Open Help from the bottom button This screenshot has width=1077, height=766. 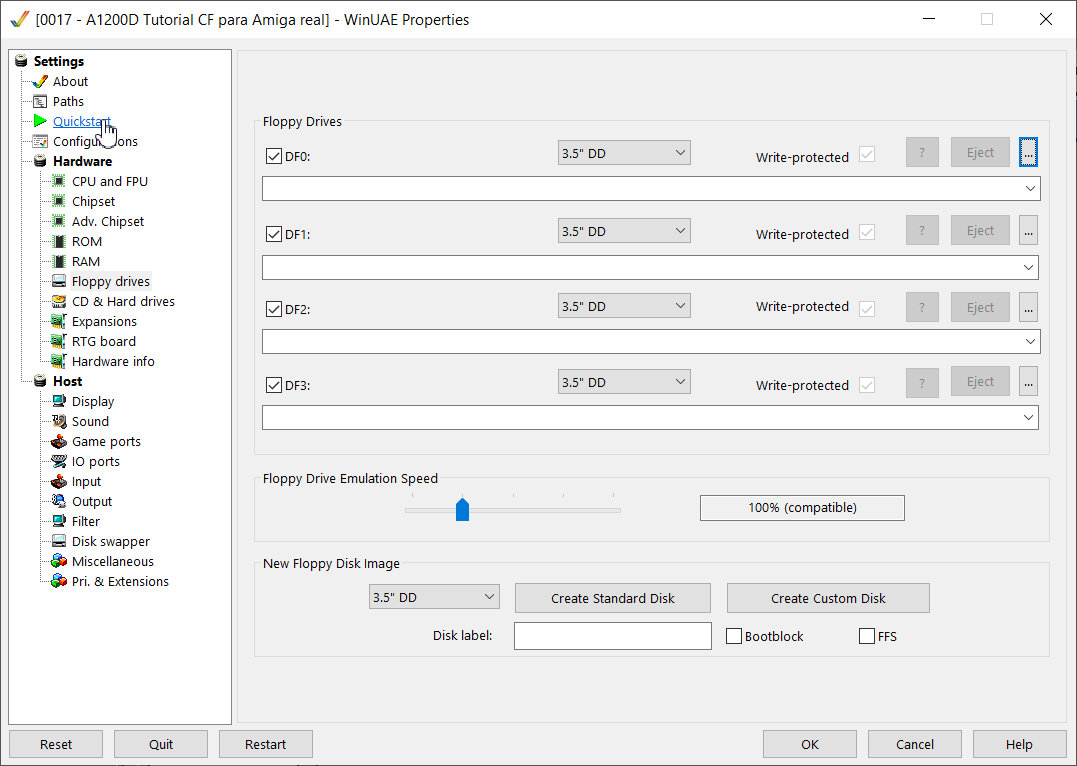[1019, 744]
